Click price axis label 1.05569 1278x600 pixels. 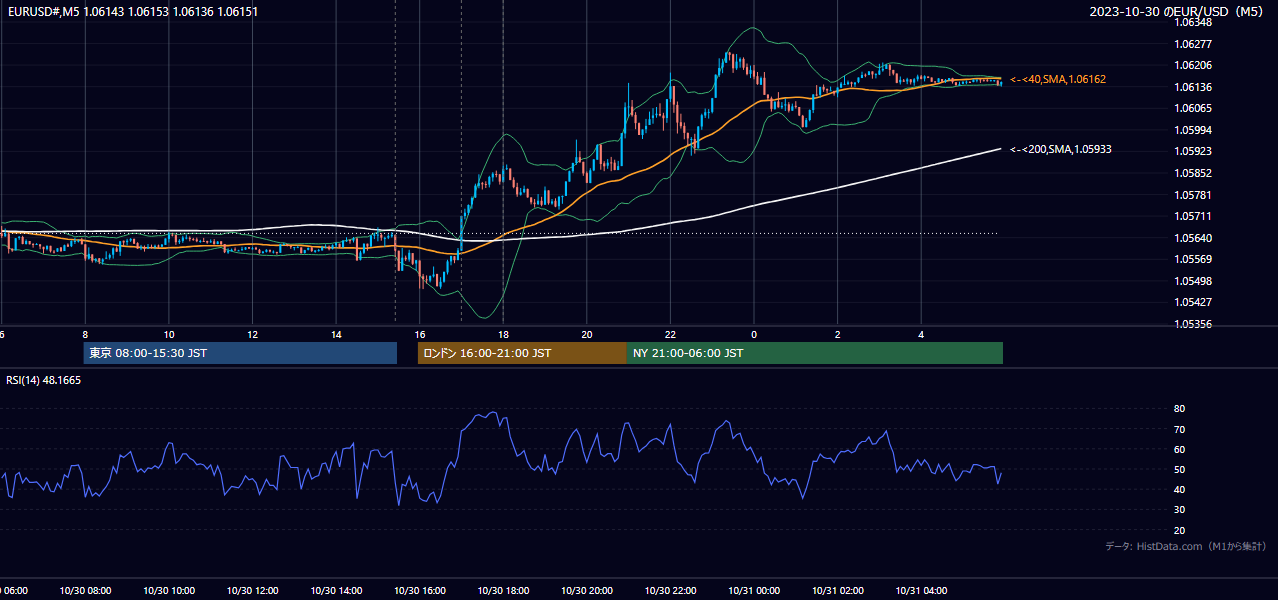click(x=1192, y=259)
